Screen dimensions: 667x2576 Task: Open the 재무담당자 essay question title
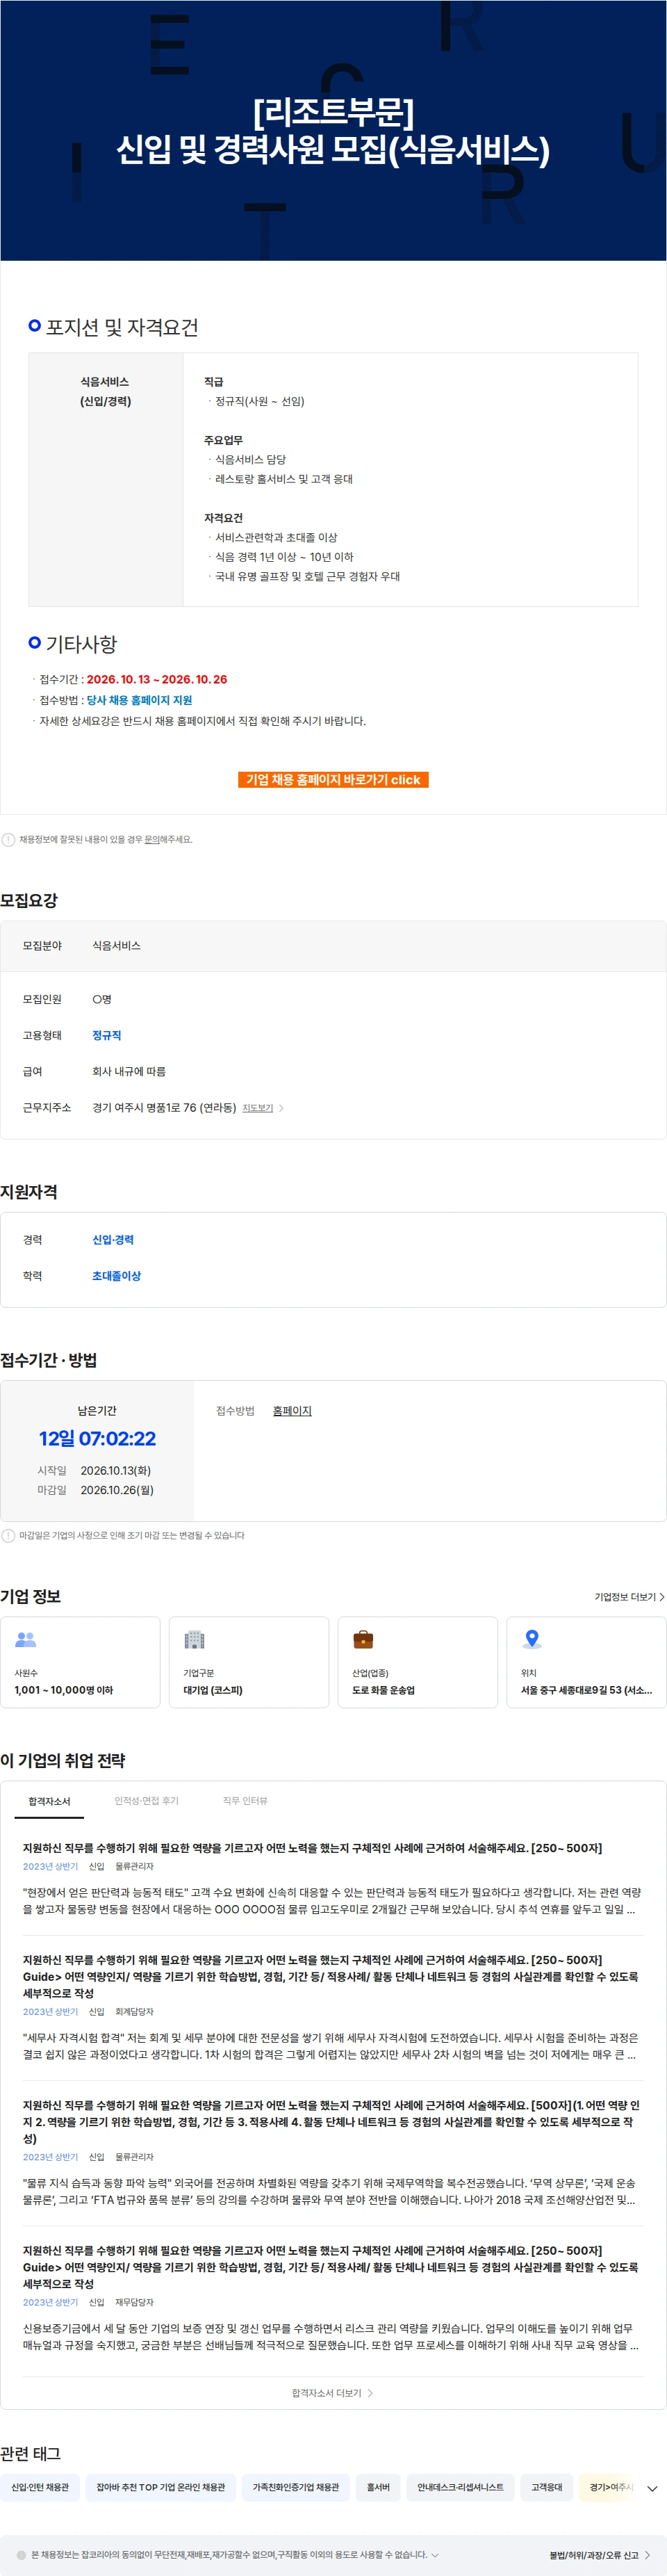[330, 2267]
